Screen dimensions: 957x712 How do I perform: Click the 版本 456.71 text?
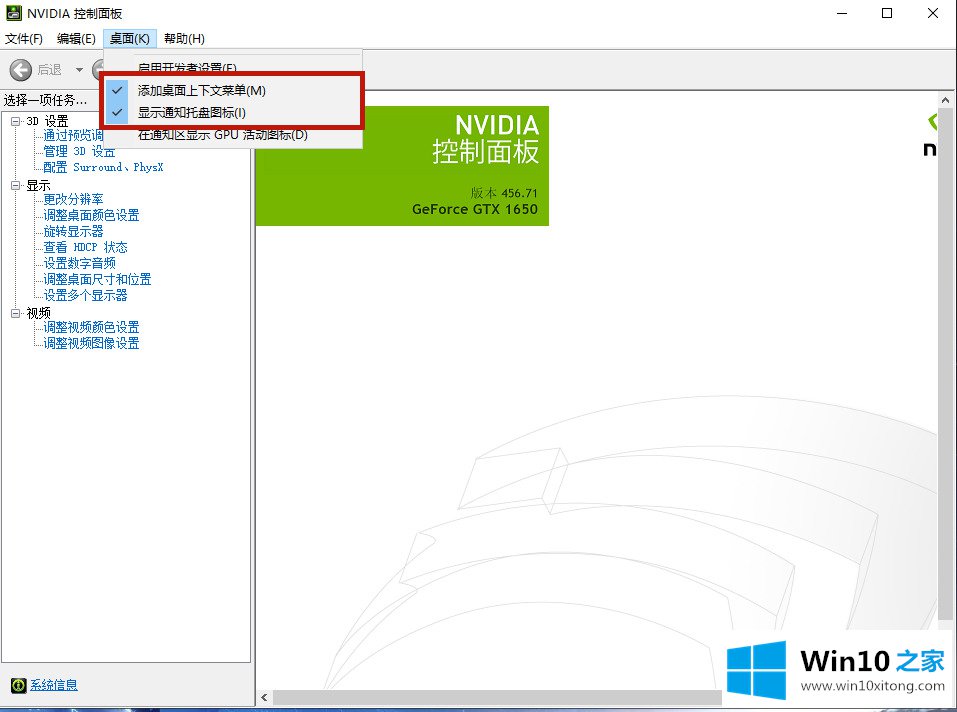click(x=504, y=193)
